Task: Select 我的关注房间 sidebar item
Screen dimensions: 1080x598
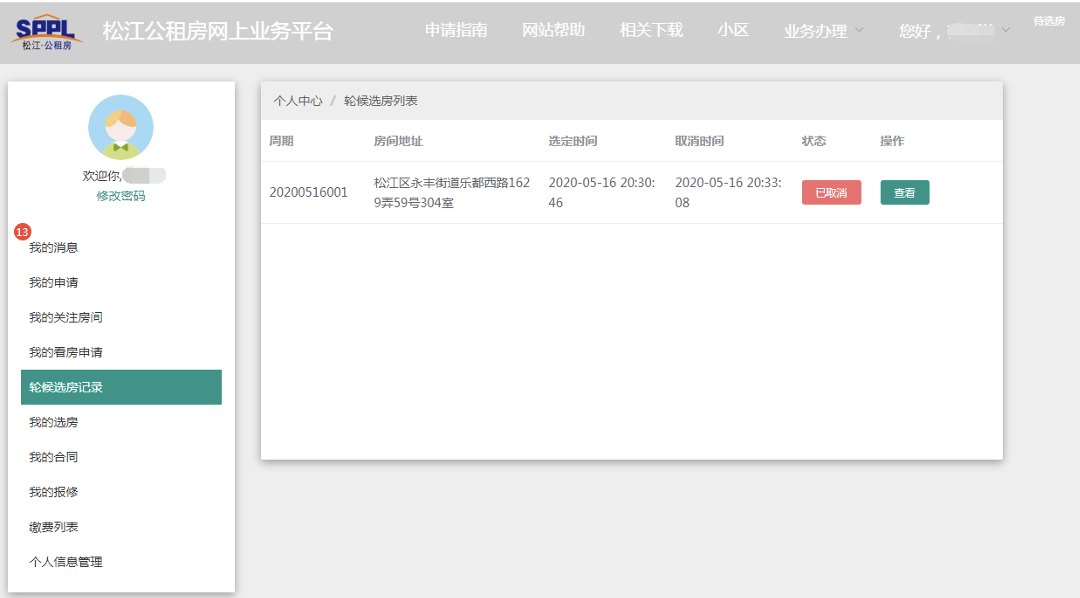Action: click(x=66, y=317)
